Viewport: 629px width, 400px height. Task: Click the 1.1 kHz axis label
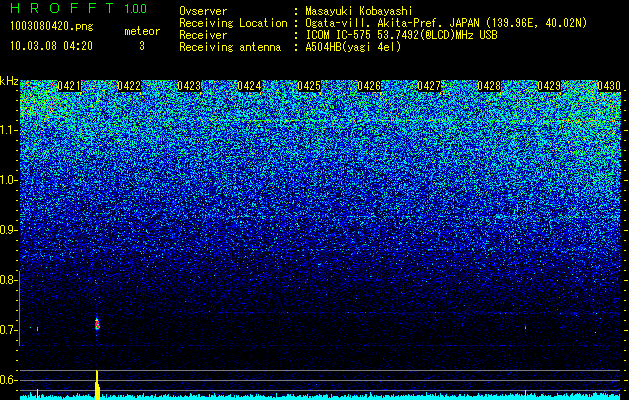pos(8,130)
